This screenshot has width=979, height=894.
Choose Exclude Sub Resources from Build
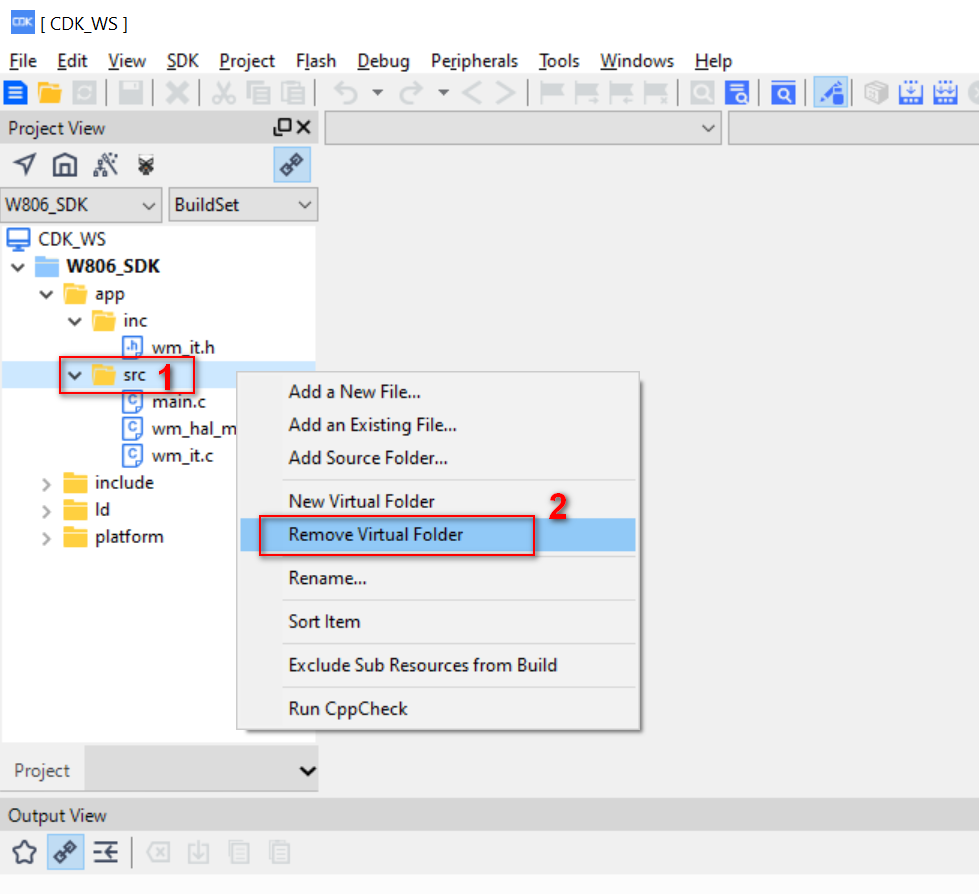(438, 666)
